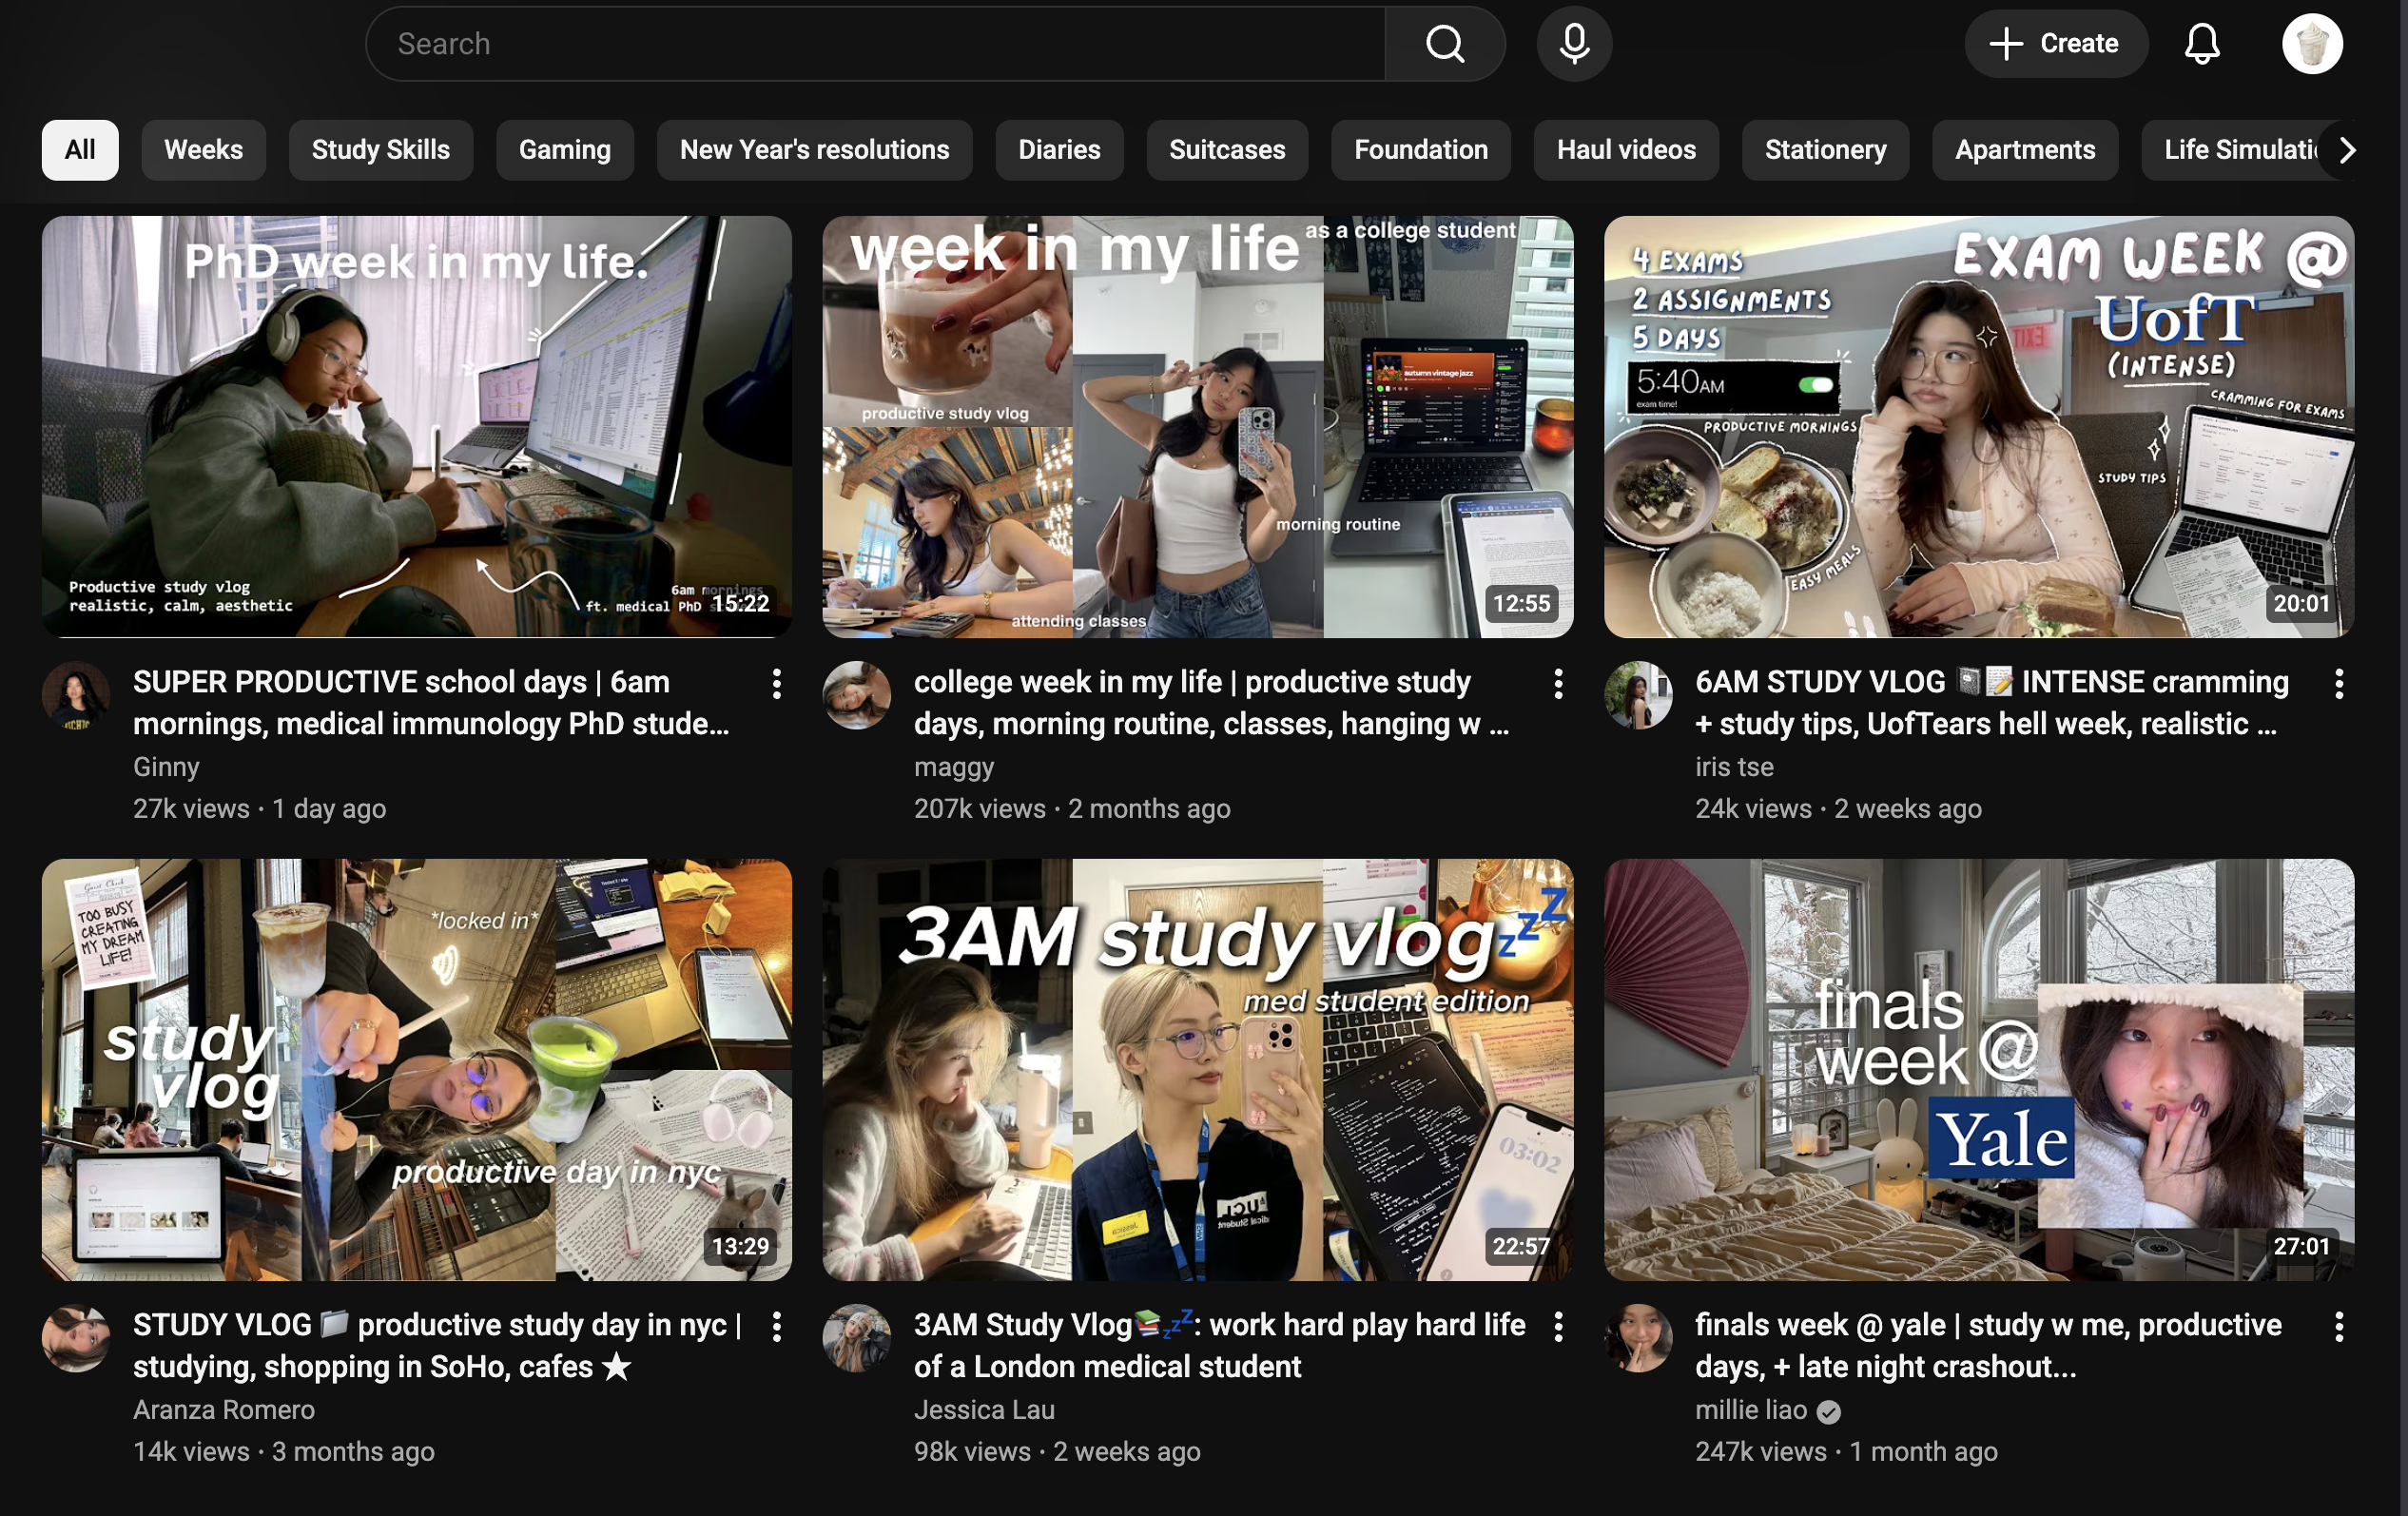2408x1516 pixels.
Task: Activate voice search with the microphone icon
Action: coord(1573,43)
